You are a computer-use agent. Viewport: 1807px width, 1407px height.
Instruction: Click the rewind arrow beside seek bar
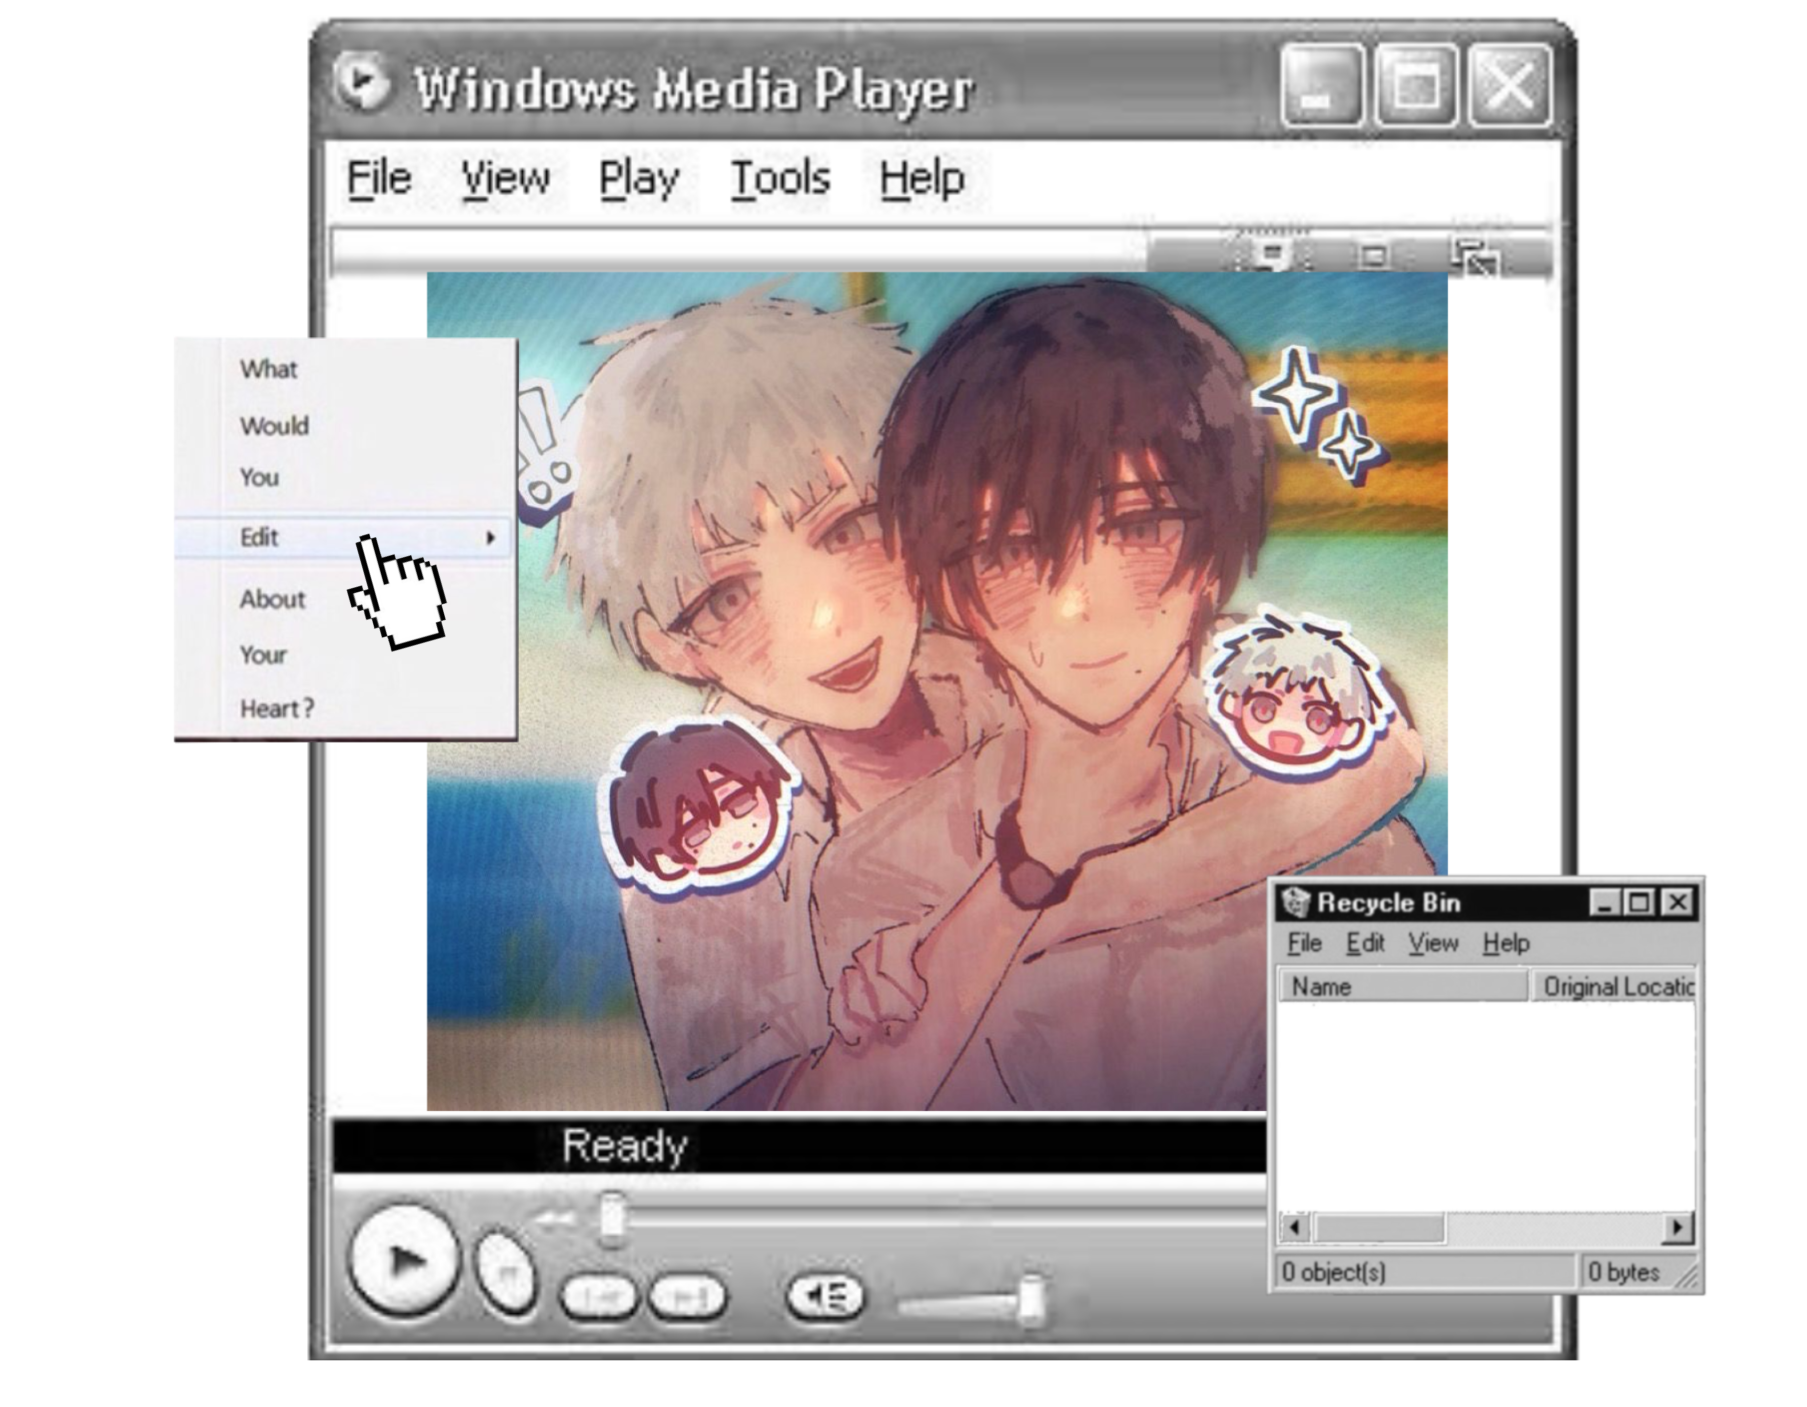click(x=556, y=1218)
